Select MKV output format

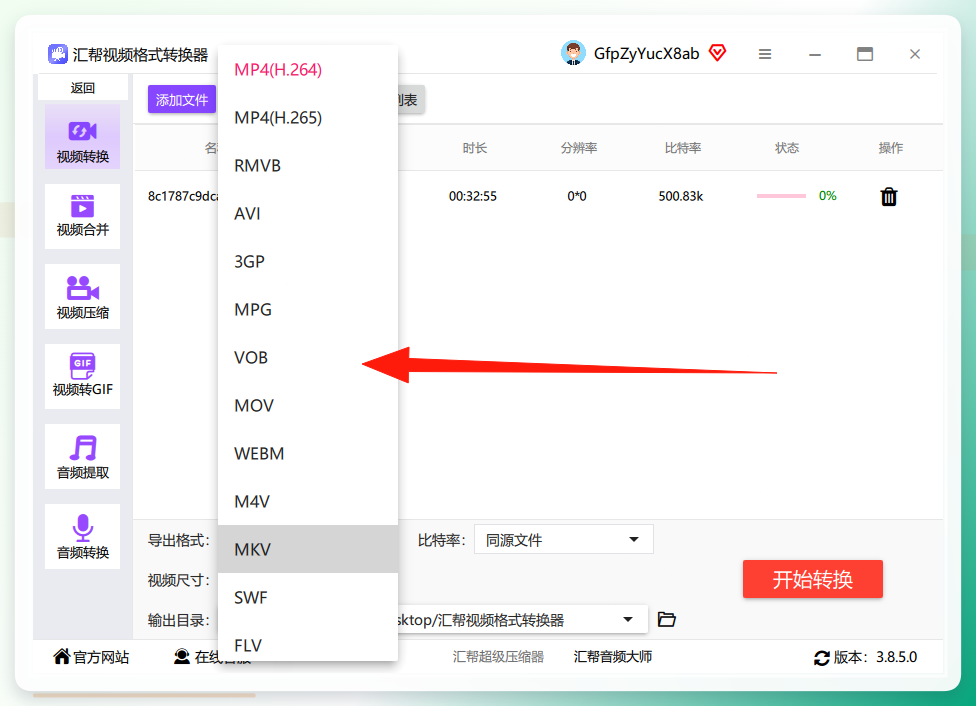pos(308,549)
